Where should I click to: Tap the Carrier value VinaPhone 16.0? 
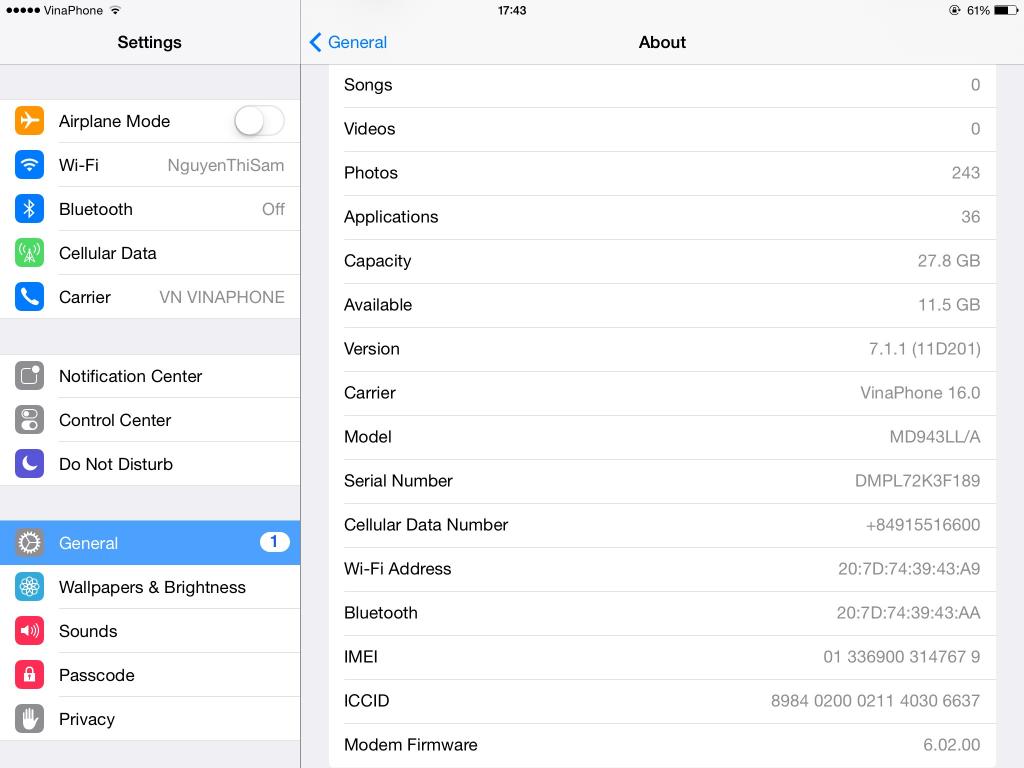pyautogui.click(x=920, y=392)
